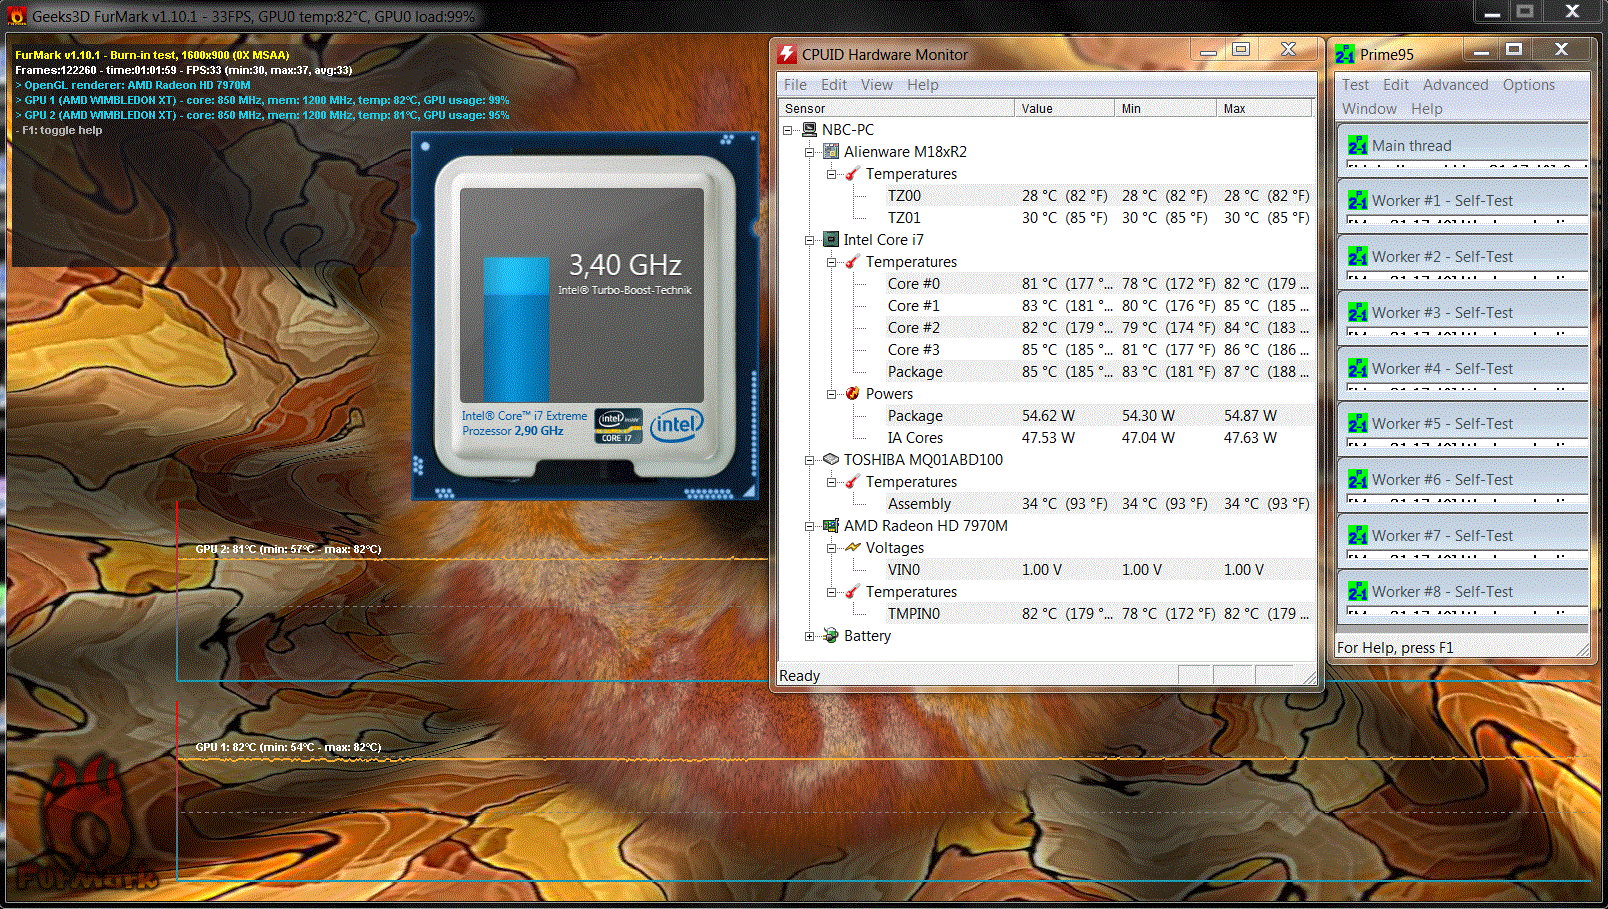Click the AMD Radeon HD 7970M card icon

tap(831, 526)
